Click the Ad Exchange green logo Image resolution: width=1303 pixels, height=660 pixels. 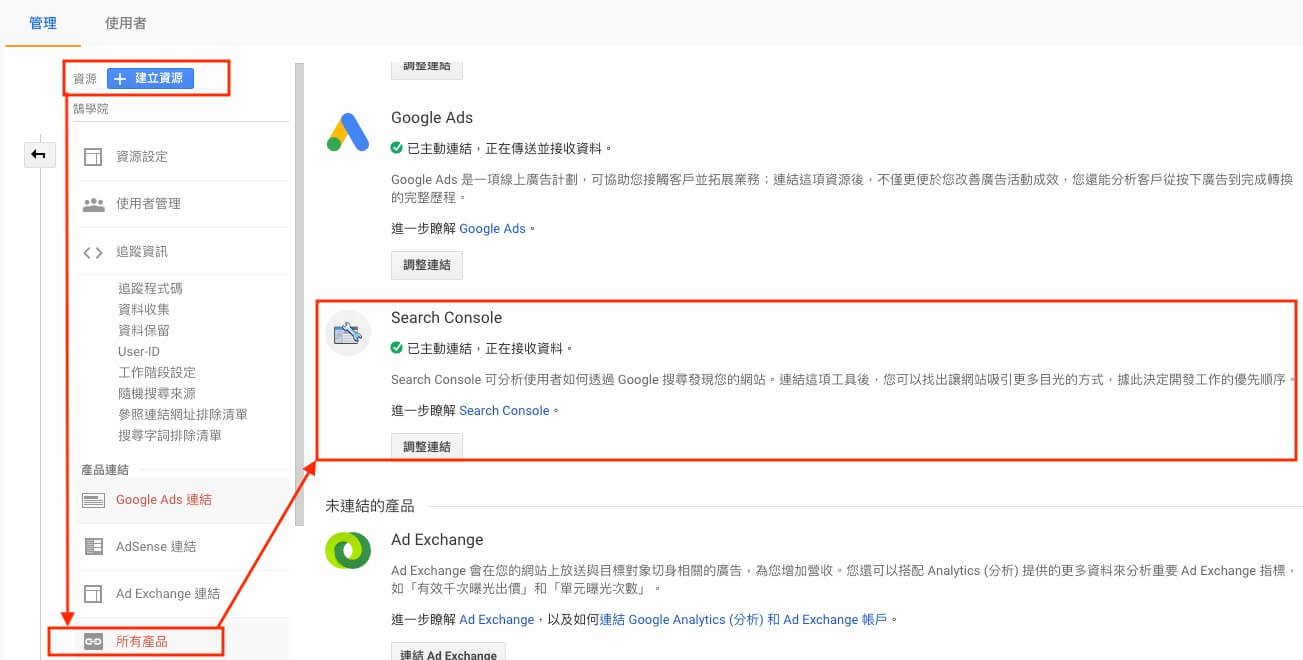348,553
